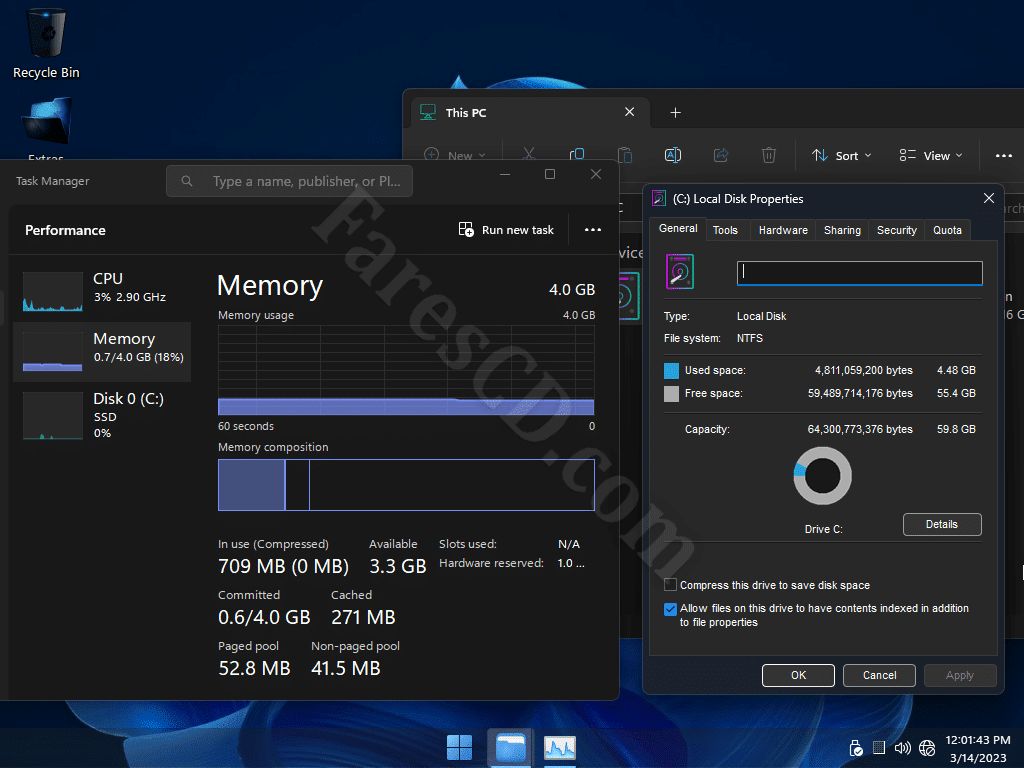Click the 59.8 GB Capacity value
This screenshot has height=768, width=1024.
[956, 429]
